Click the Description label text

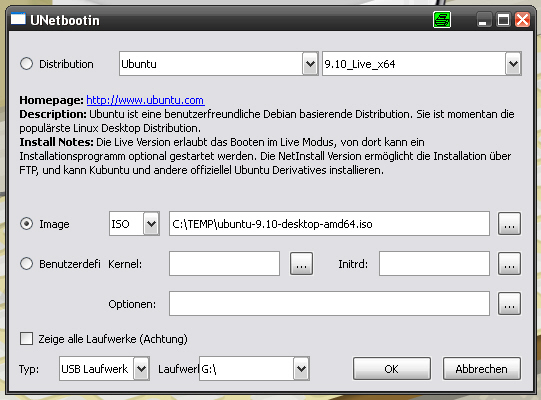coord(53,114)
